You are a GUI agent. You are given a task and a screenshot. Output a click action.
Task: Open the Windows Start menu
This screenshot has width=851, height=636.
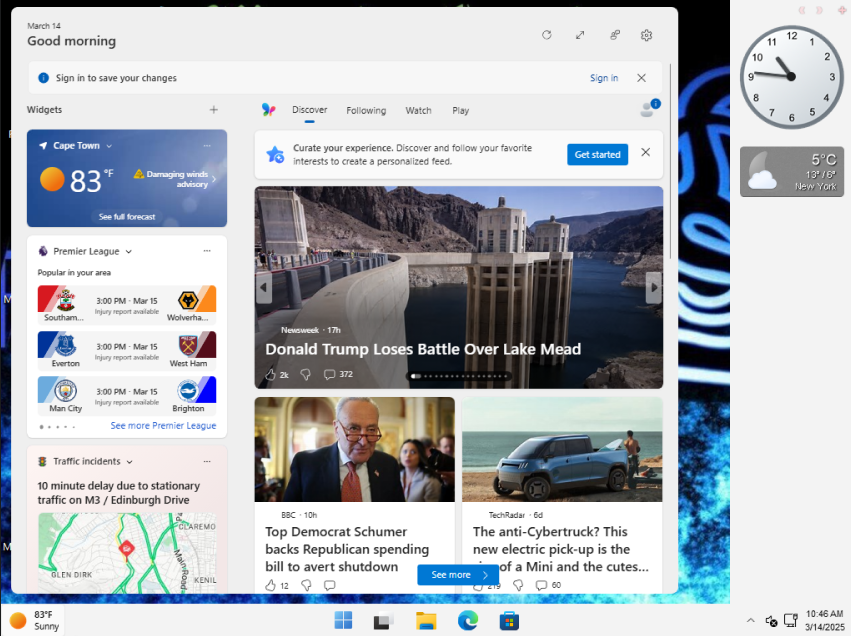343,620
